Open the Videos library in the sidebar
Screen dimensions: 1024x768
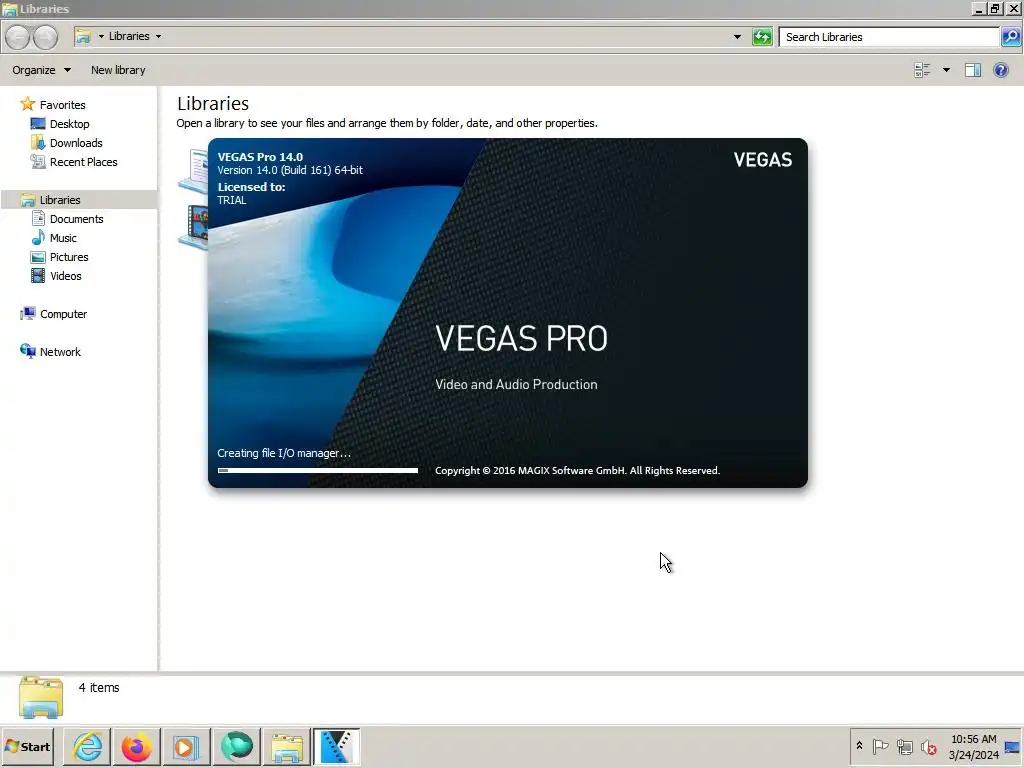click(x=66, y=276)
